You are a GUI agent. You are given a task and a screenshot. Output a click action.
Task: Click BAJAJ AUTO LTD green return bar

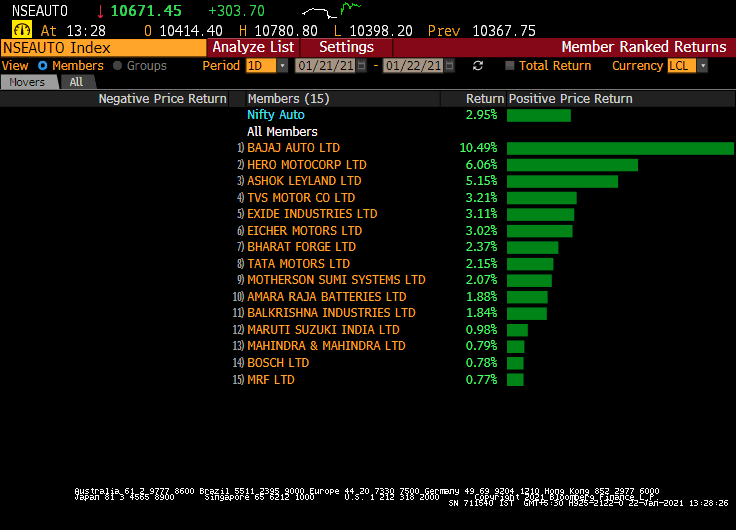620,148
